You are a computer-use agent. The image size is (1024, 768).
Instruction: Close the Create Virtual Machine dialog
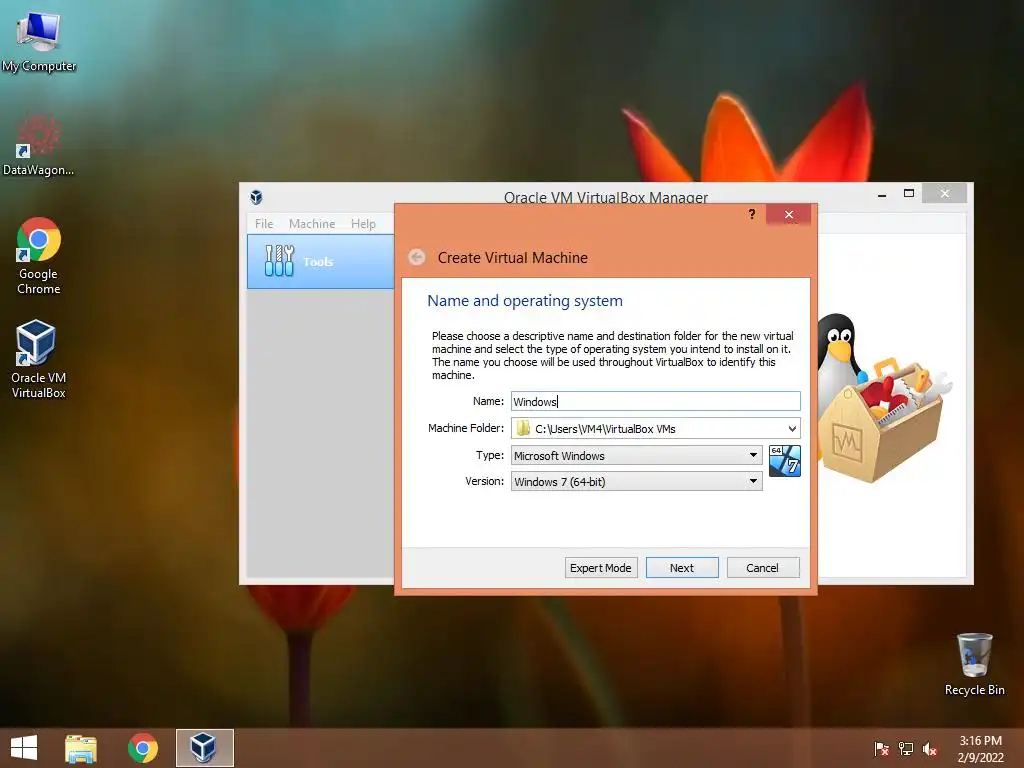(x=788, y=214)
